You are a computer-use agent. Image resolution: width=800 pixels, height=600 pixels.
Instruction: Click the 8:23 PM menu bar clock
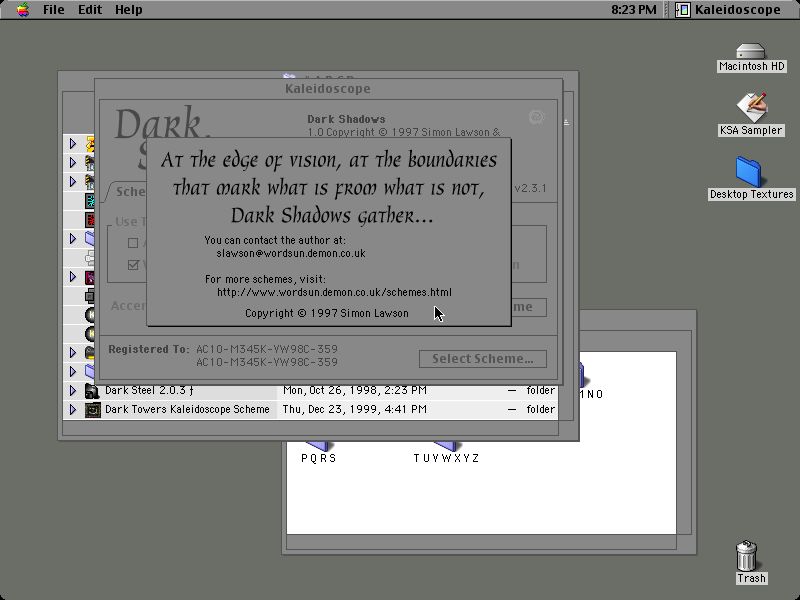pyautogui.click(x=634, y=9)
